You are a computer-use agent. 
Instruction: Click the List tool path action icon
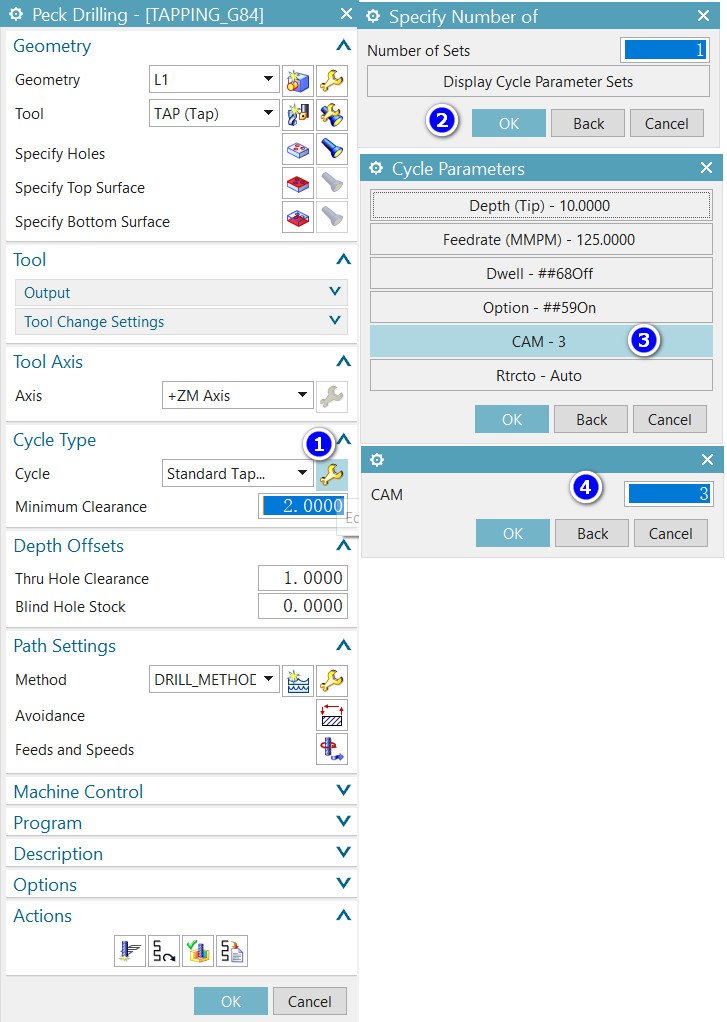pyautogui.click(x=232, y=951)
